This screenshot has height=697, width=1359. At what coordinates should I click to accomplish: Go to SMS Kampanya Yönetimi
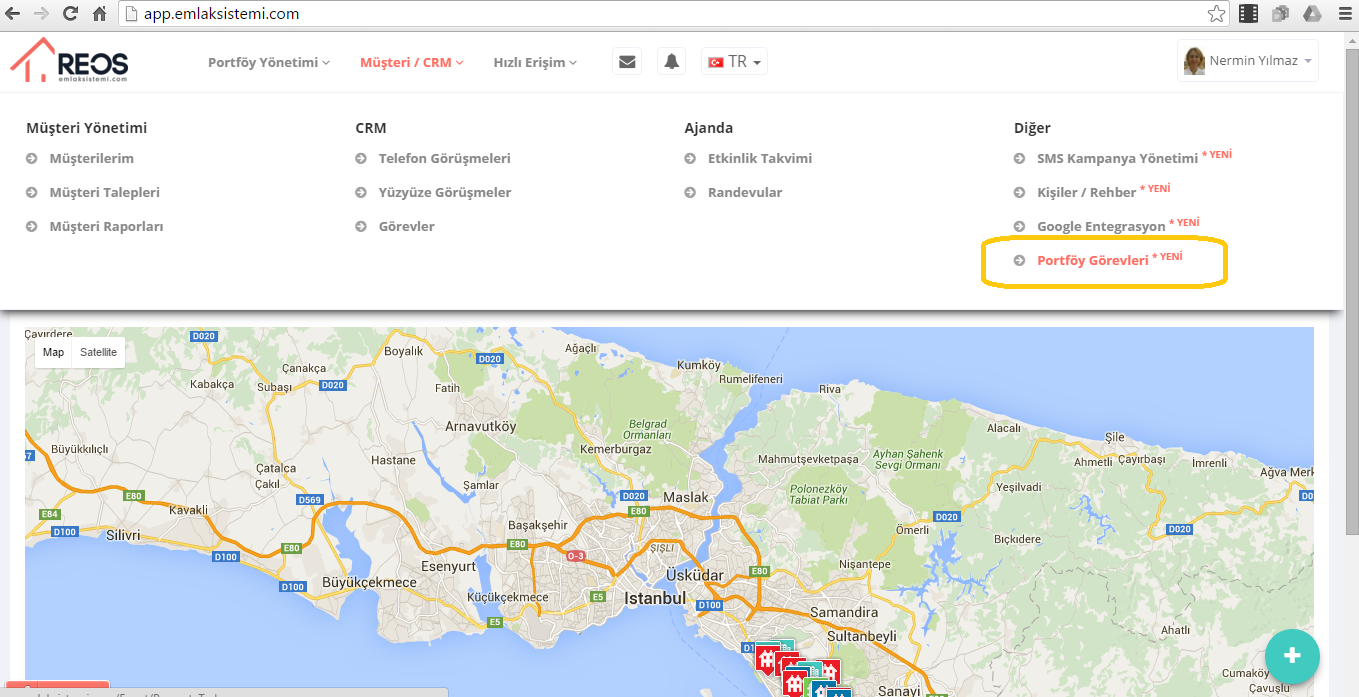[1116, 158]
